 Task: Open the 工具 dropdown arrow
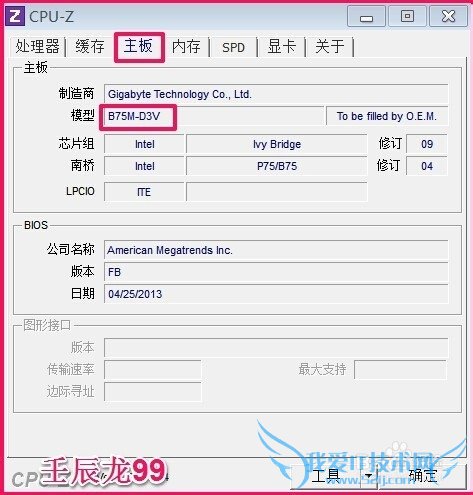point(368,476)
